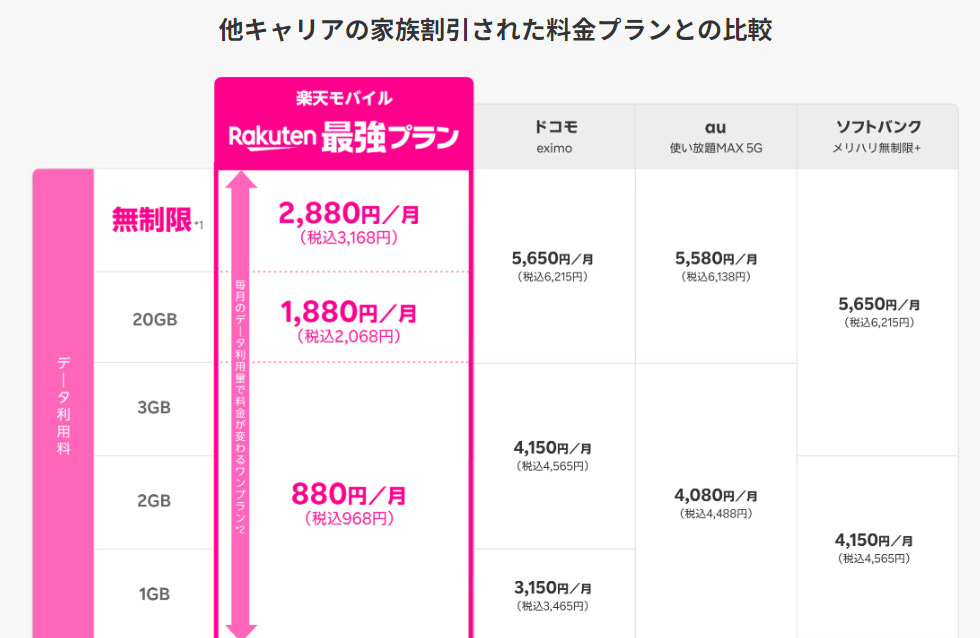The height and width of the screenshot is (638, 980).
Task: Select the ソフトバンク メリハリ無制限+ column header
Action: pyautogui.click(x=878, y=136)
